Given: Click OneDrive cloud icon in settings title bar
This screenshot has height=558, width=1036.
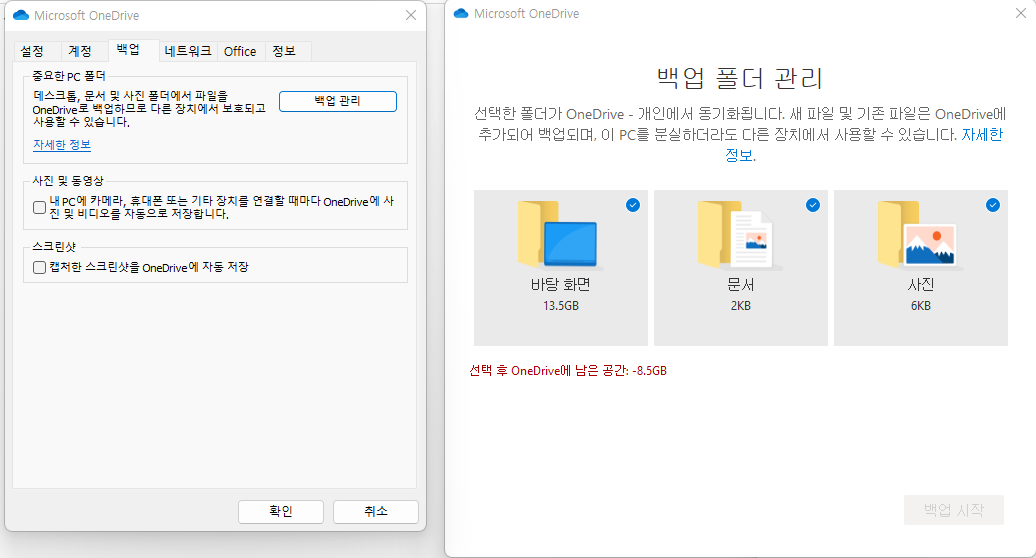Looking at the screenshot, I should pos(21,15).
